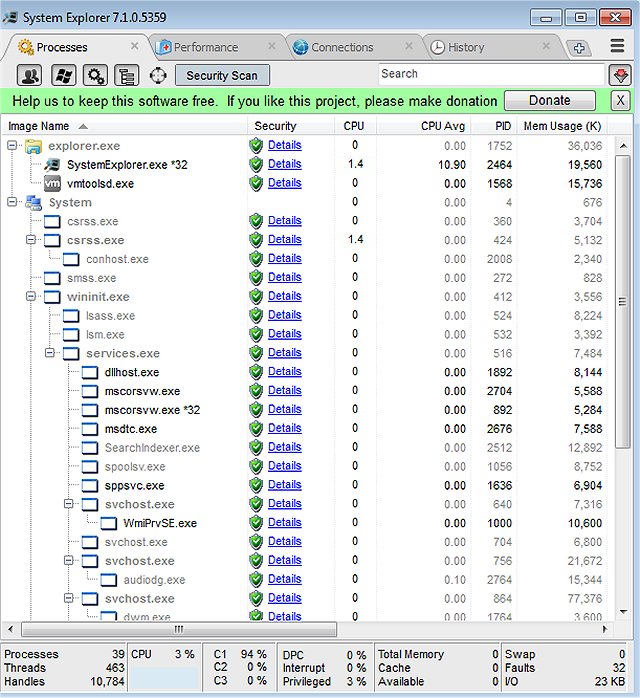
Task: Dismiss the donation banner with X
Action: 620,101
